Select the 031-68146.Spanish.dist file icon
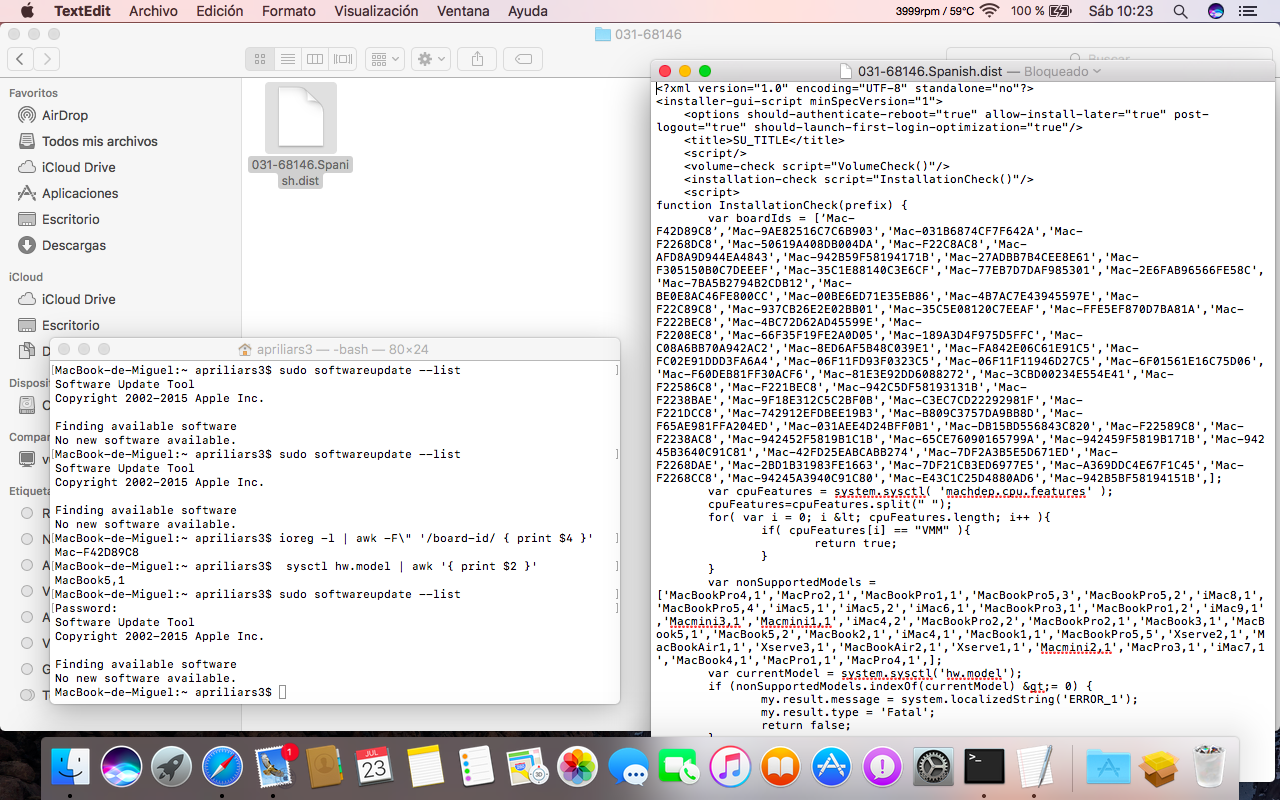 click(x=301, y=118)
